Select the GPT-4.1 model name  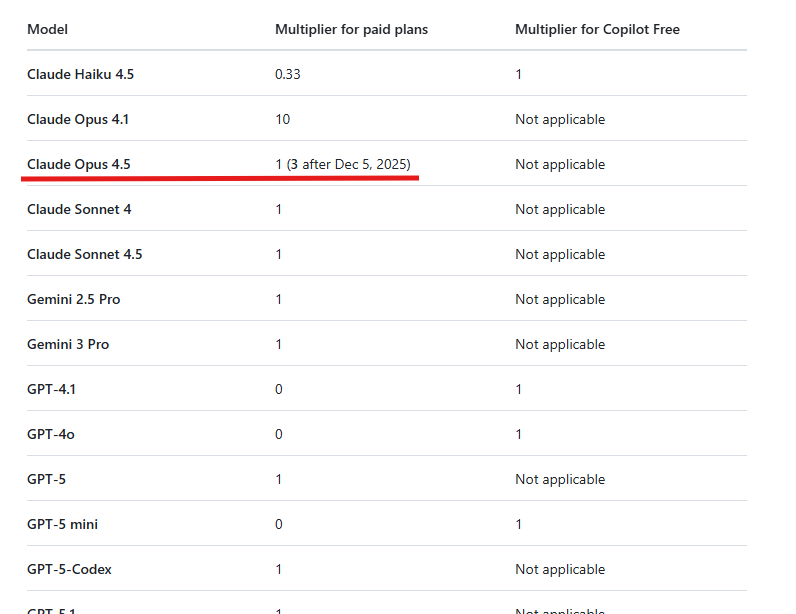coord(51,389)
